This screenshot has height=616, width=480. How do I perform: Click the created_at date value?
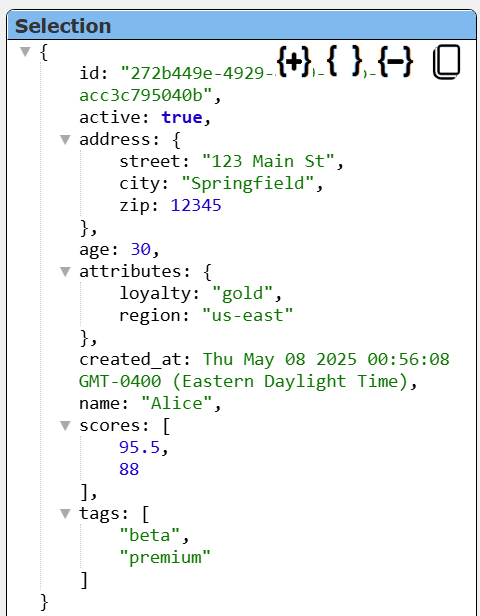(264, 370)
